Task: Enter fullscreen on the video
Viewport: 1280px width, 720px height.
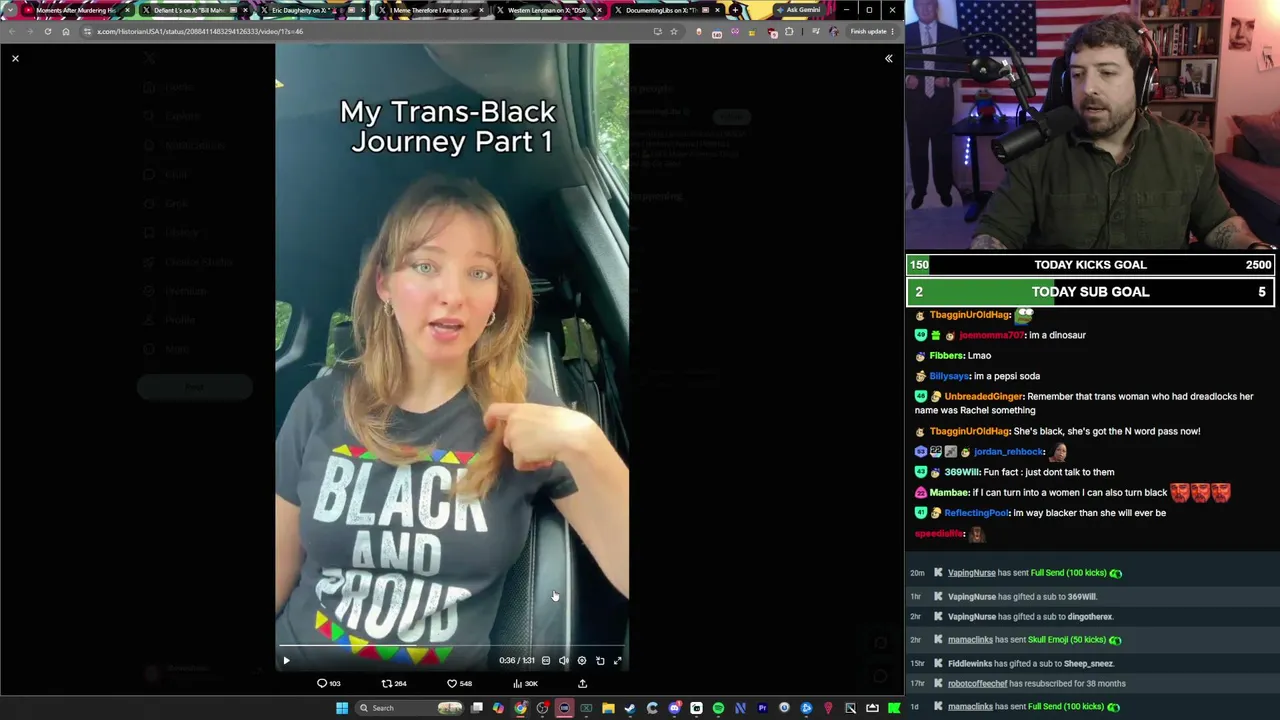Action: pyautogui.click(x=618, y=660)
